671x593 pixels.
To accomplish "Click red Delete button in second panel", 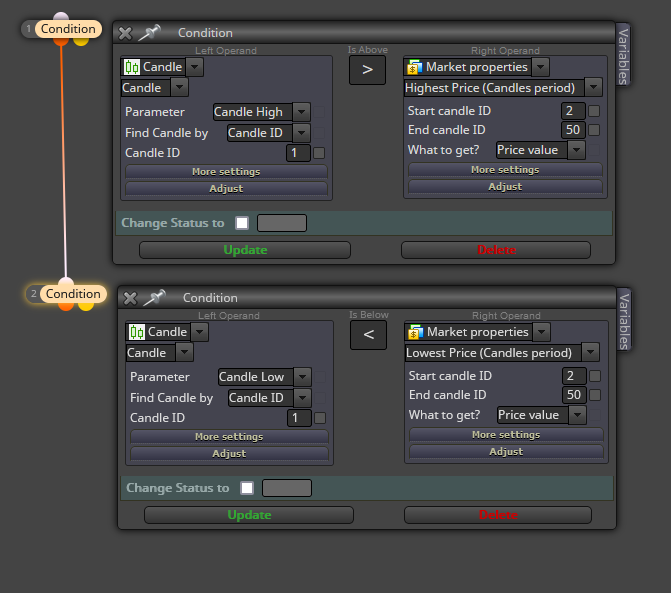I will point(498,515).
